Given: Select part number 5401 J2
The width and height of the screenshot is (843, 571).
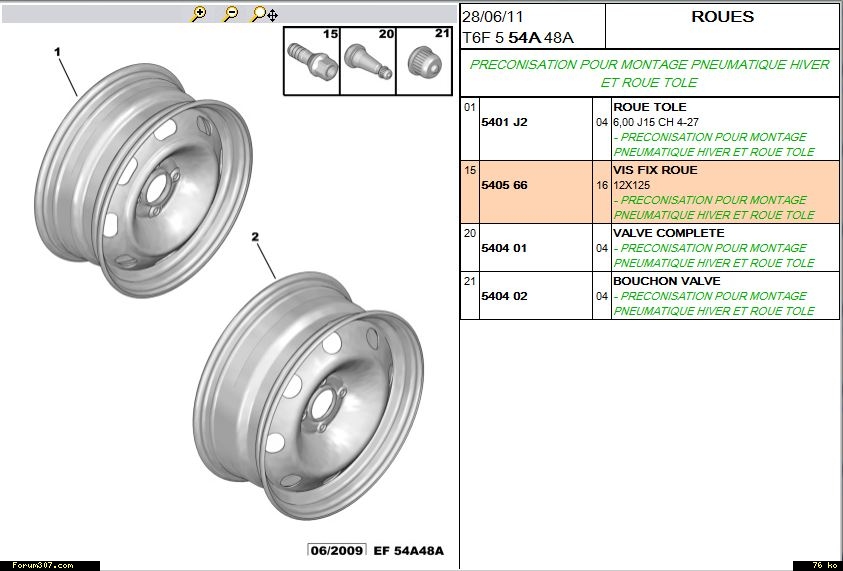Looking at the screenshot, I should [504, 122].
